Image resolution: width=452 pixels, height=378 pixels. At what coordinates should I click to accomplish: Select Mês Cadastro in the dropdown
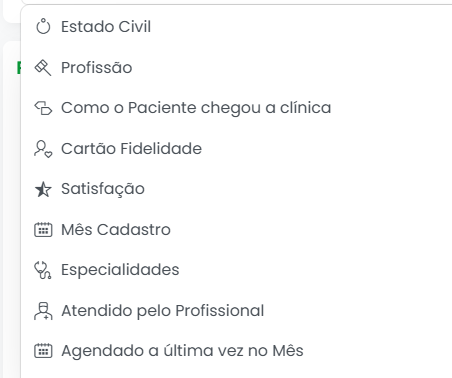pyautogui.click(x=237, y=230)
